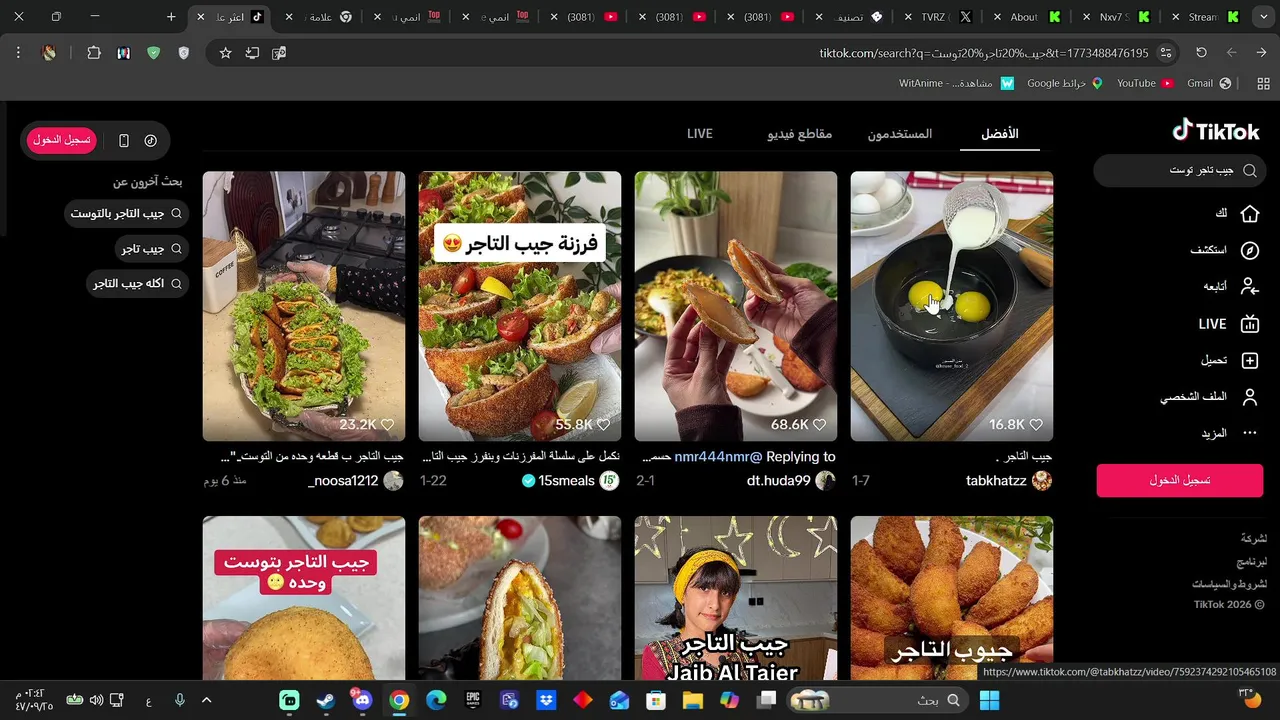Click the phone app icon near login
Image resolution: width=1280 pixels, height=720 pixels.
(x=124, y=141)
